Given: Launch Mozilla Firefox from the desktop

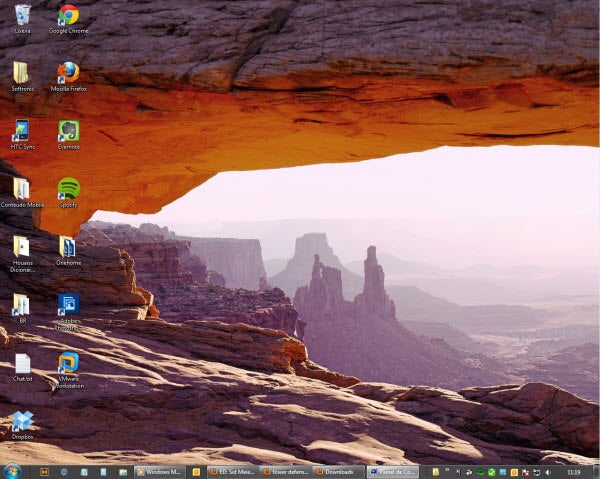Looking at the screenshot, I should (x=68, y=73).
